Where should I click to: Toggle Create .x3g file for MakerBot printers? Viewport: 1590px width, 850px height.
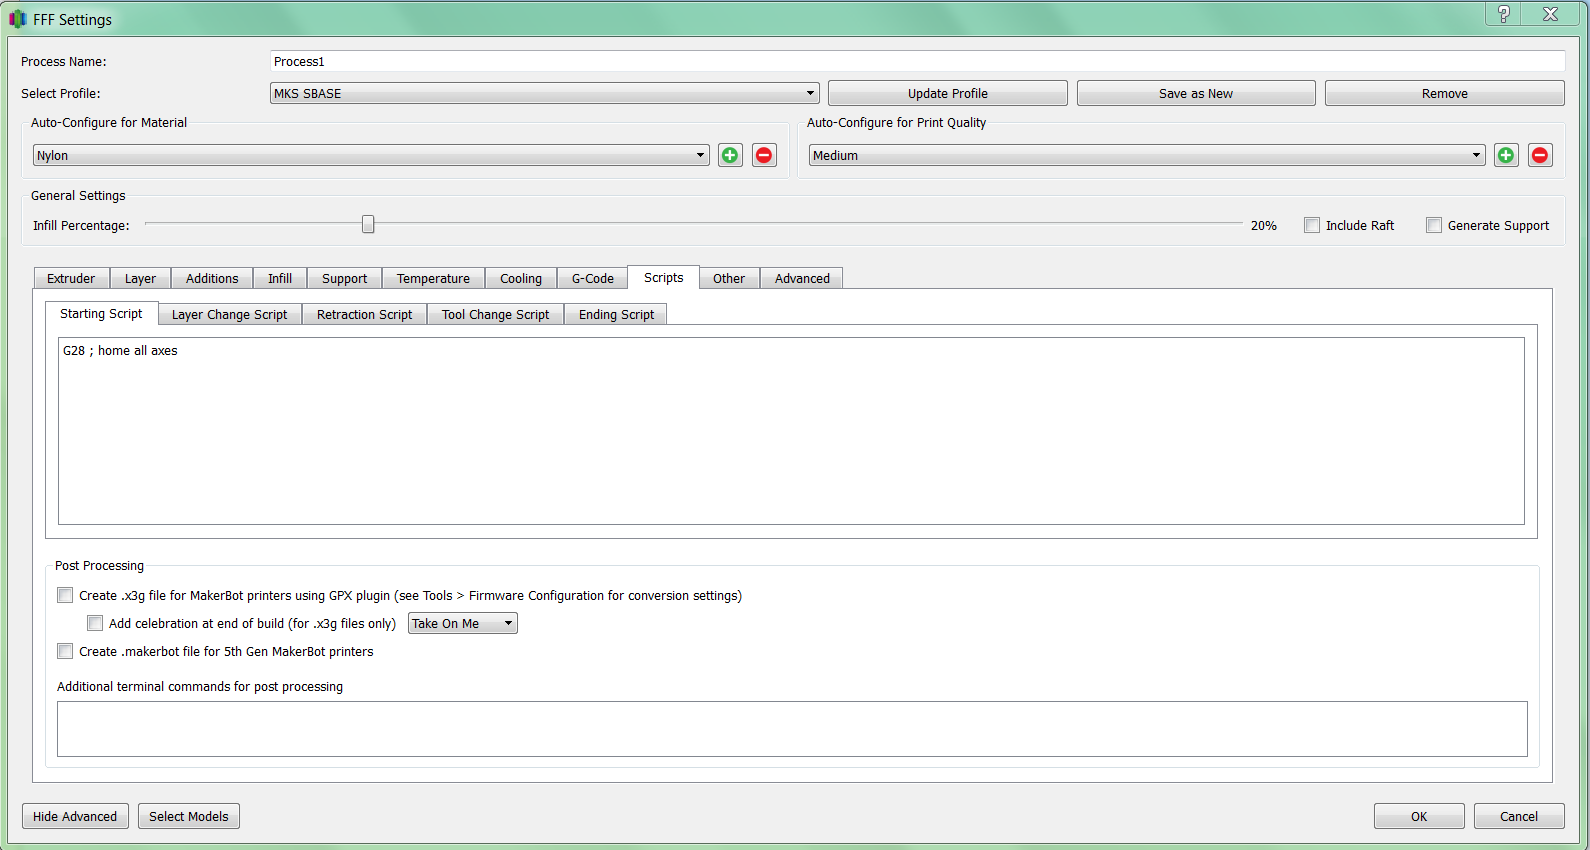click(x=65, y=595)
